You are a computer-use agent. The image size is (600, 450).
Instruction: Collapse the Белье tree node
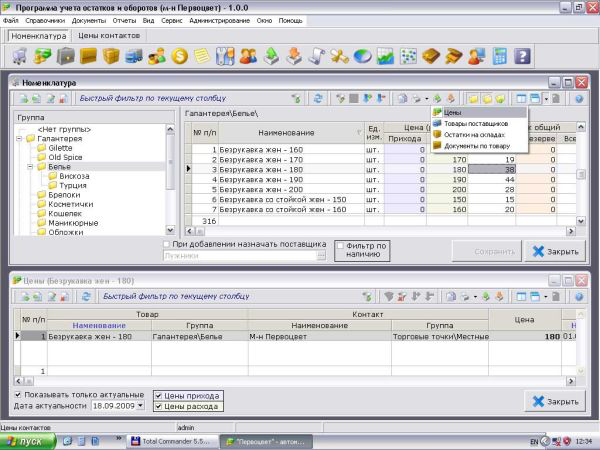tap(31, 167)
